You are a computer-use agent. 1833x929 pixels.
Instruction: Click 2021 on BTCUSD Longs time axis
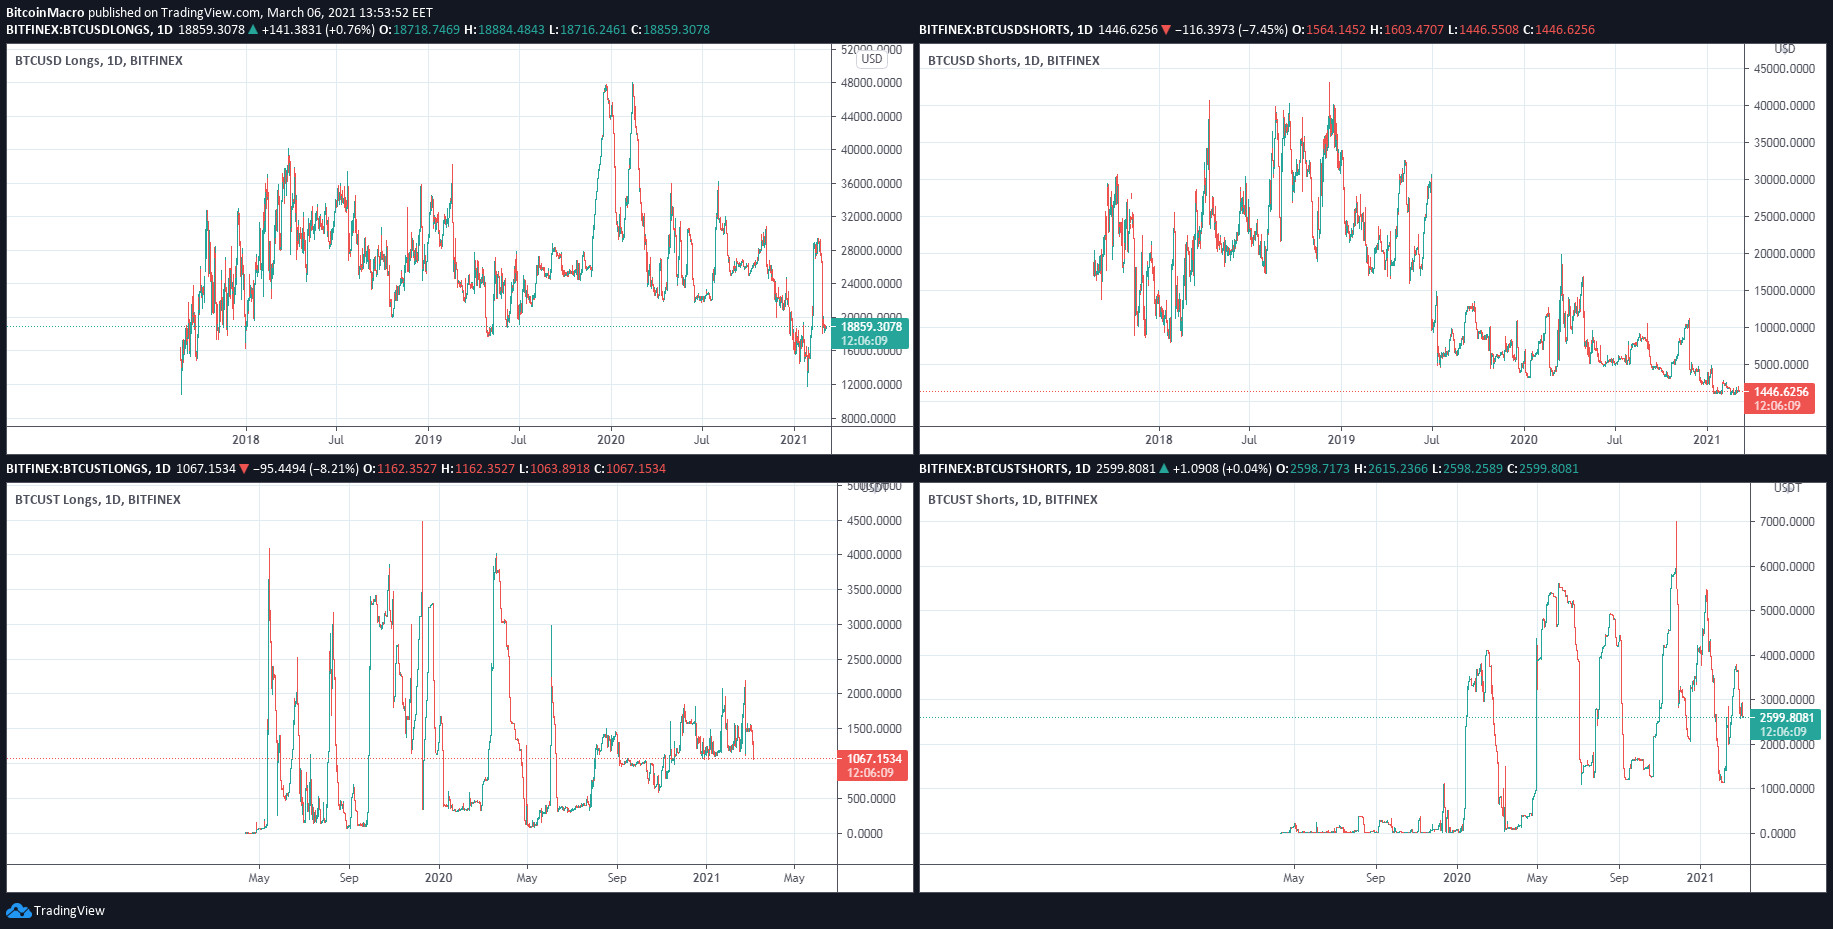pyautogui.click(x=794, y=440)
